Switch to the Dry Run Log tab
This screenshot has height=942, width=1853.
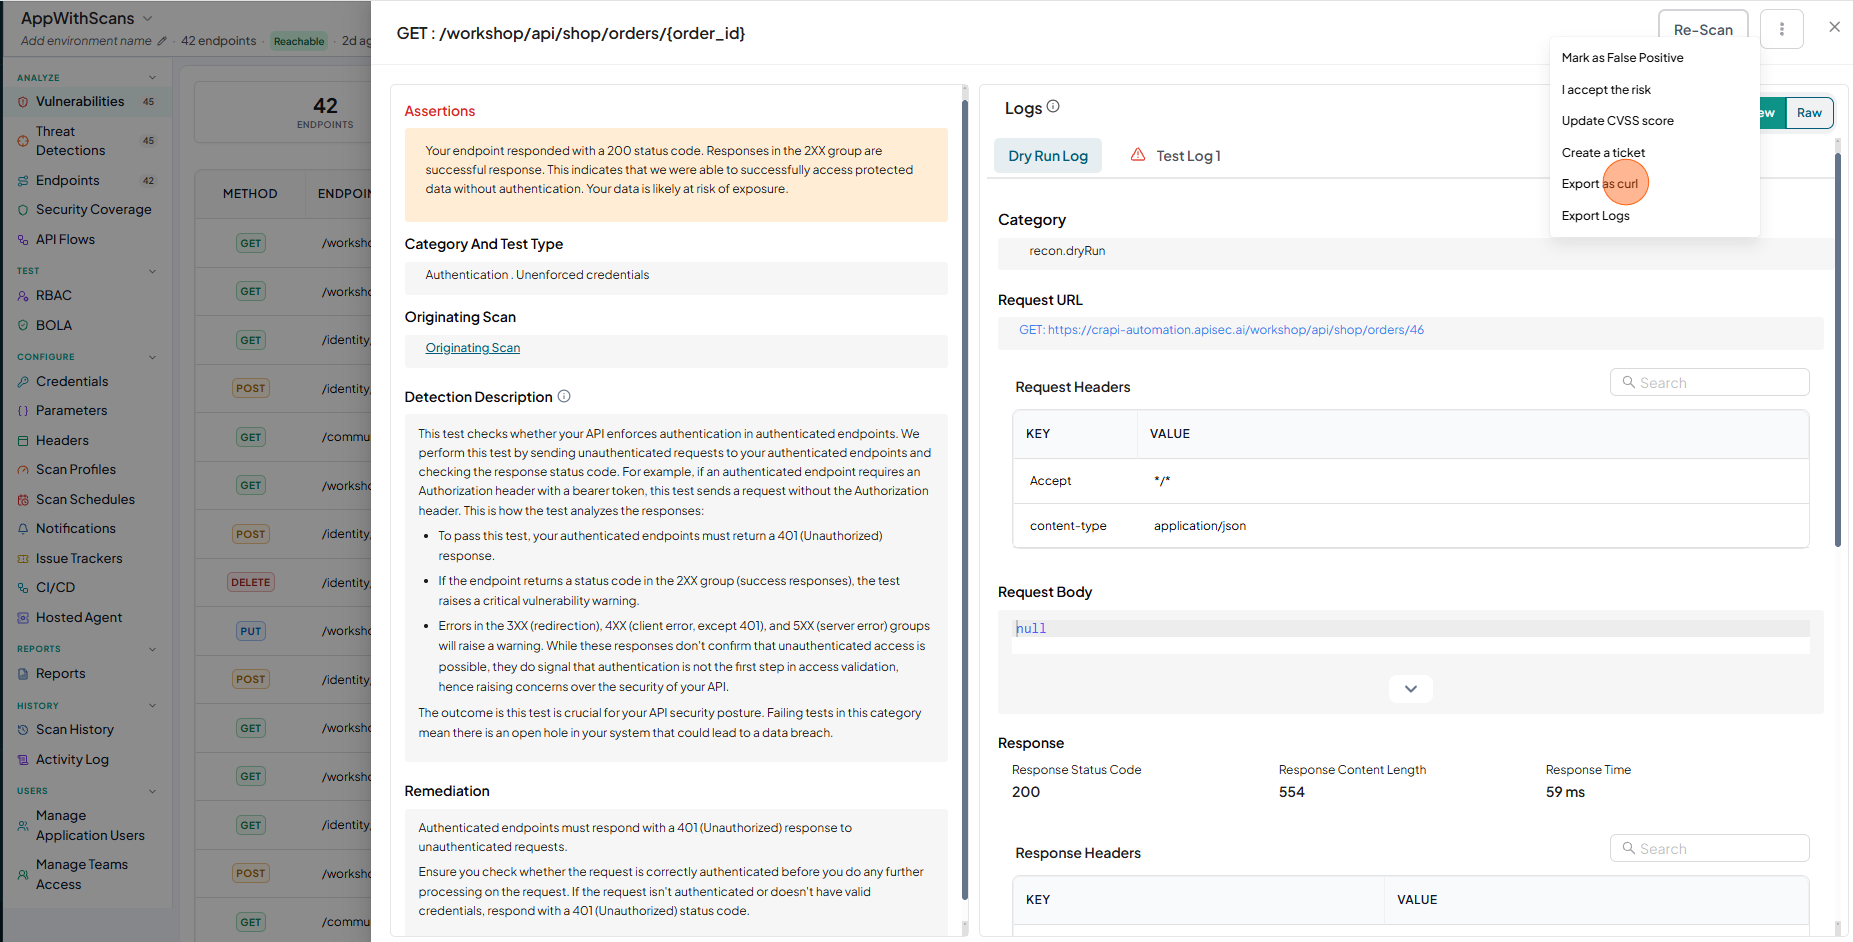[x=1047, y=156]
